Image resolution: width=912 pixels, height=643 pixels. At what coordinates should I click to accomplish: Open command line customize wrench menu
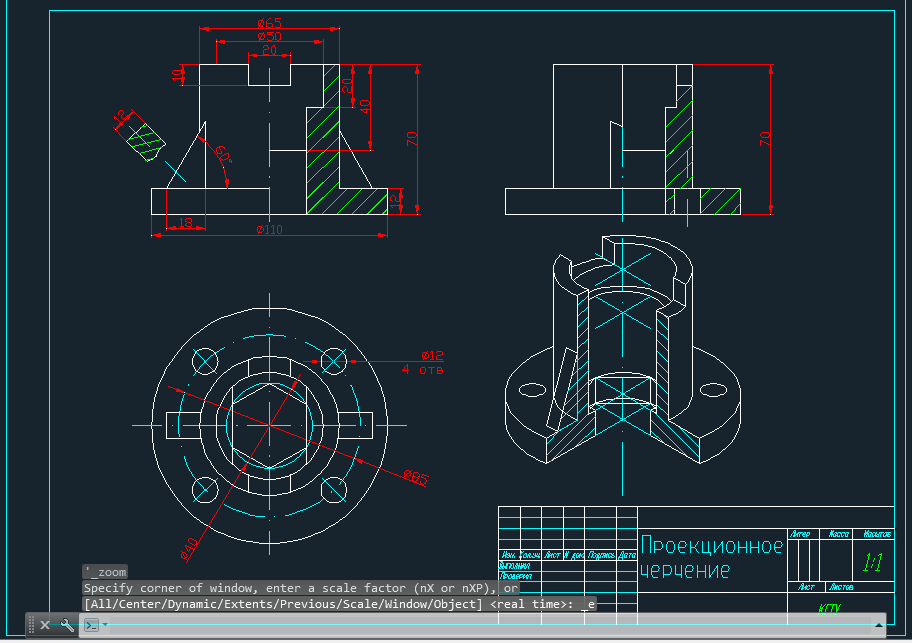click(x=67, y=626)
